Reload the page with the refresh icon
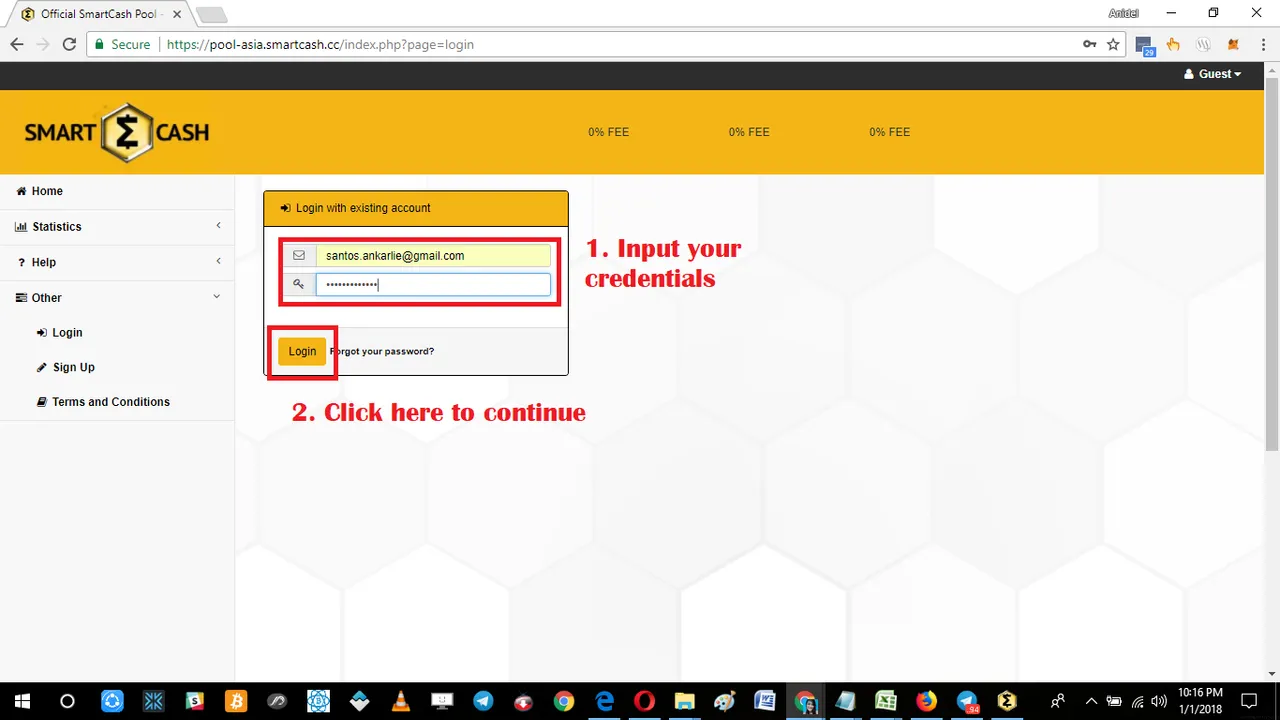The height and width of the screenshot is (720, 1280). [69, 44]
